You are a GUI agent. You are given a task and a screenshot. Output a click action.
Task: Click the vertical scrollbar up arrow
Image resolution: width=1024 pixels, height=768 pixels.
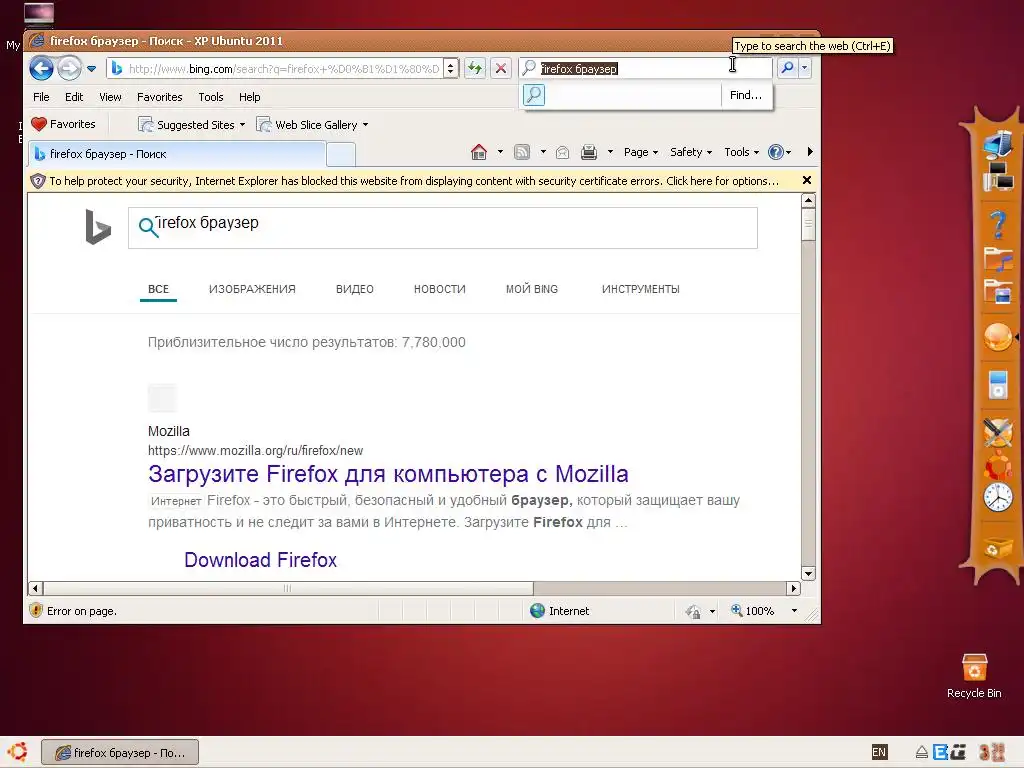click(808, 200)
